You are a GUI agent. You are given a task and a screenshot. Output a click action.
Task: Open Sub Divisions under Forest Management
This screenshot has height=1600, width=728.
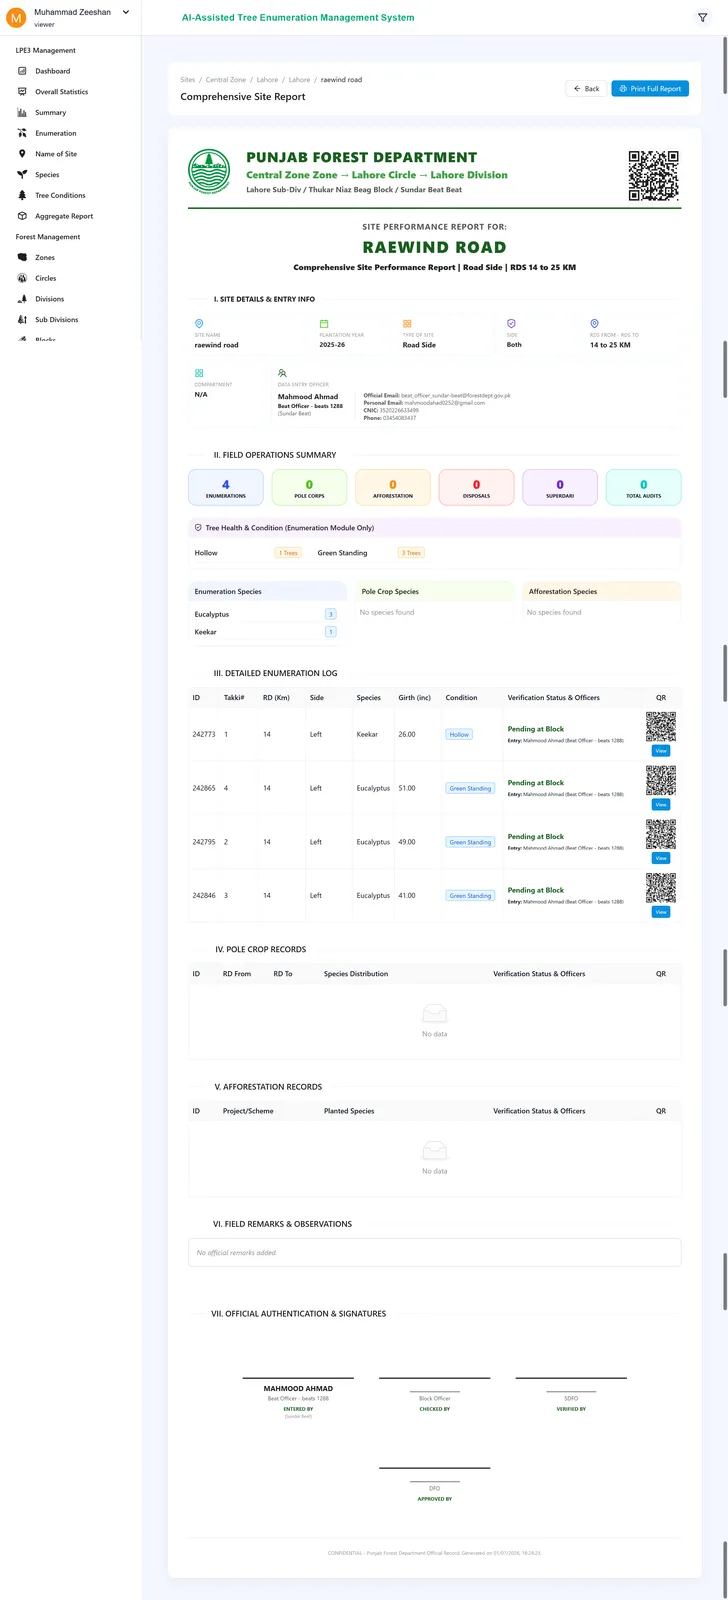click(x=56, y=320)
